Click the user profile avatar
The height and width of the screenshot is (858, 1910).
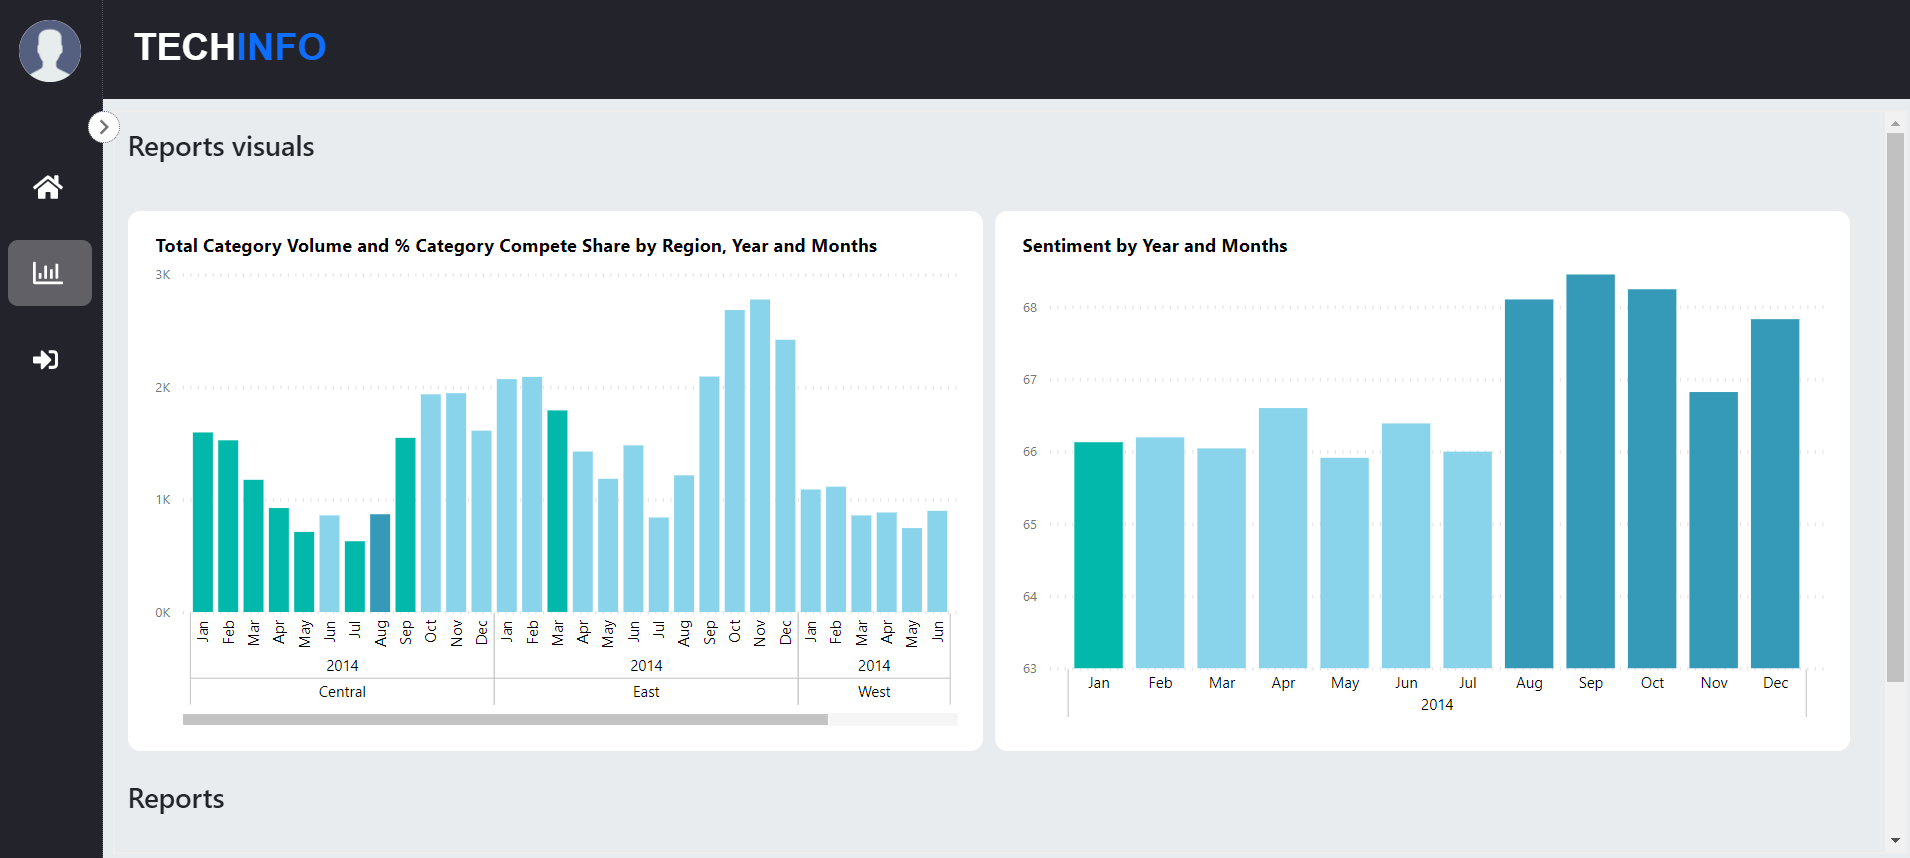[50, 51]
